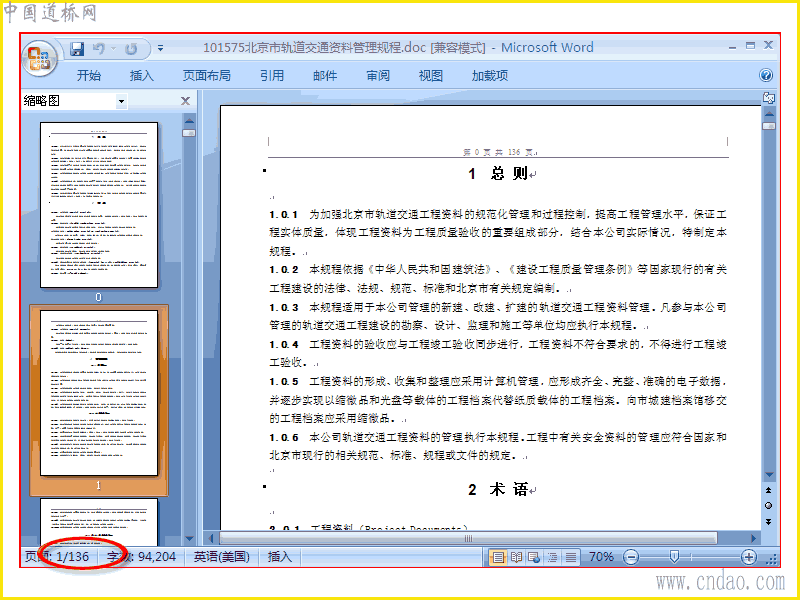
Task: Switch to Full Screen Reading view
Action: pyautogui.click(x=516, y=557)
